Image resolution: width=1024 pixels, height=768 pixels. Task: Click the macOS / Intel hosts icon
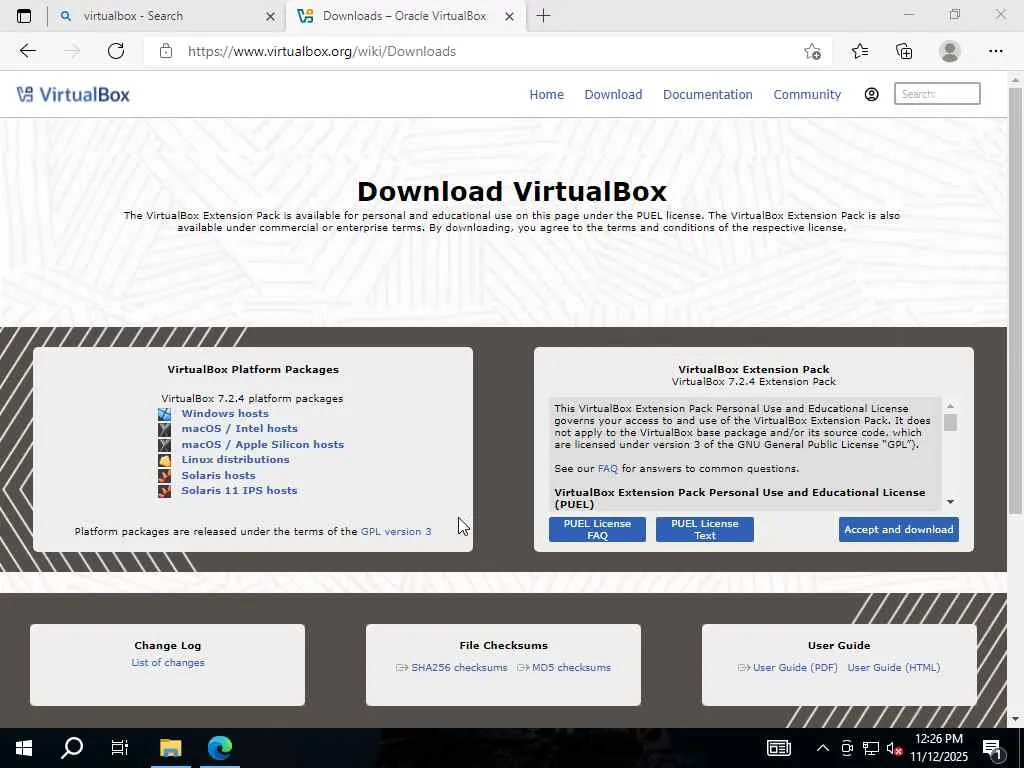coord(165,429)
